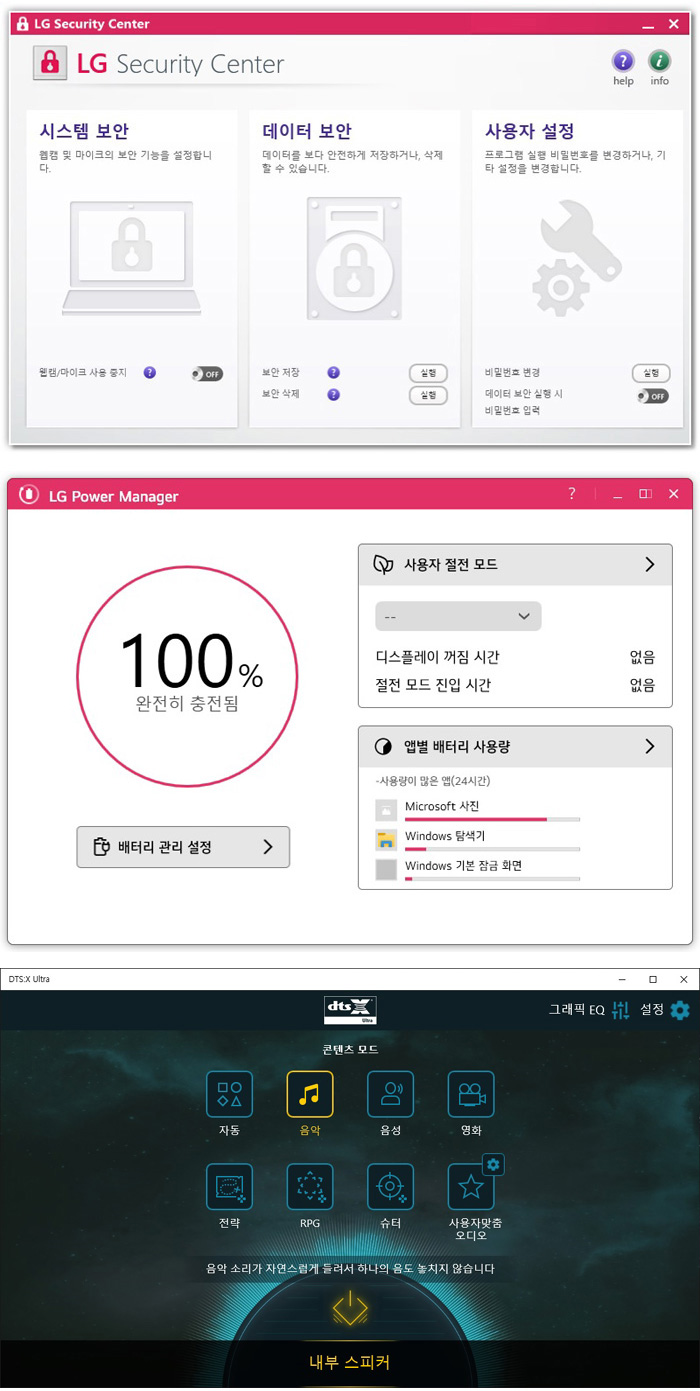Maximize the LG Power Manager window
Viewport: 700px width, 1391px height.
(645, 494)
